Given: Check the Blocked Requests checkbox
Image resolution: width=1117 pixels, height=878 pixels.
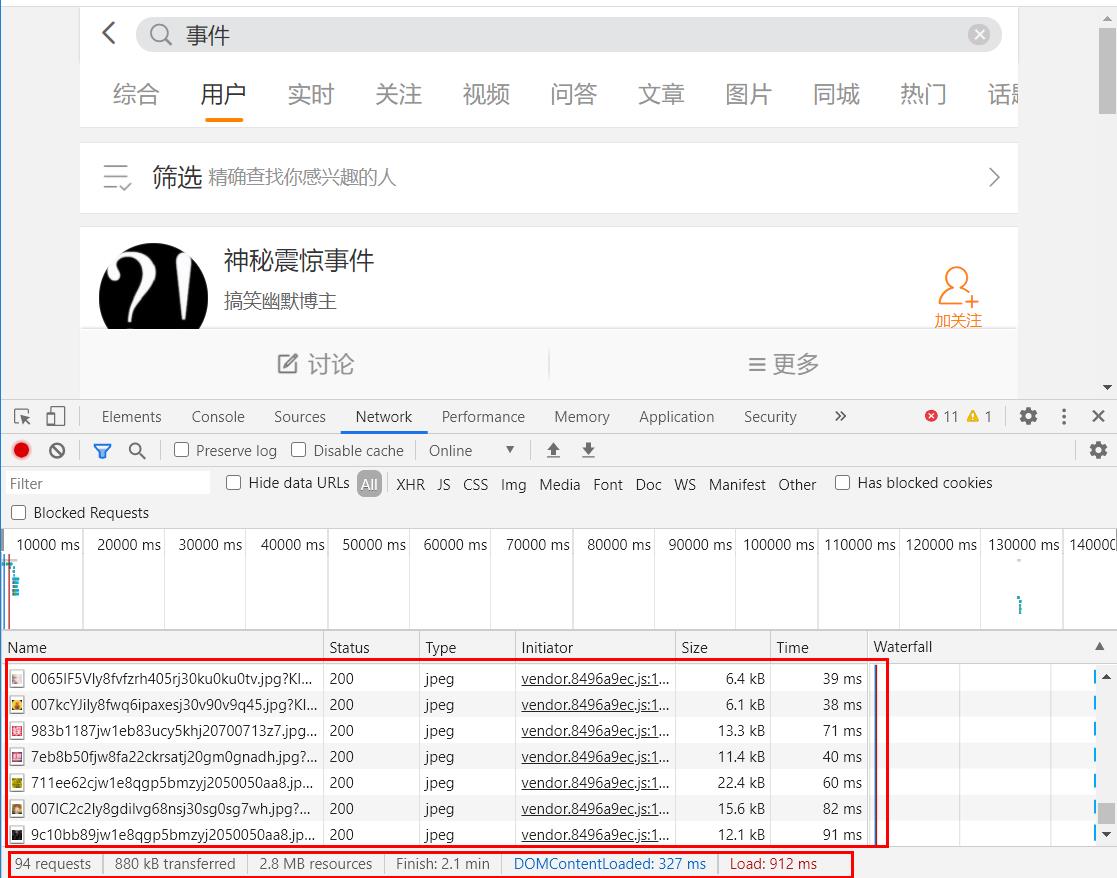Looking at the screenshot, I should tap(19, 513).
